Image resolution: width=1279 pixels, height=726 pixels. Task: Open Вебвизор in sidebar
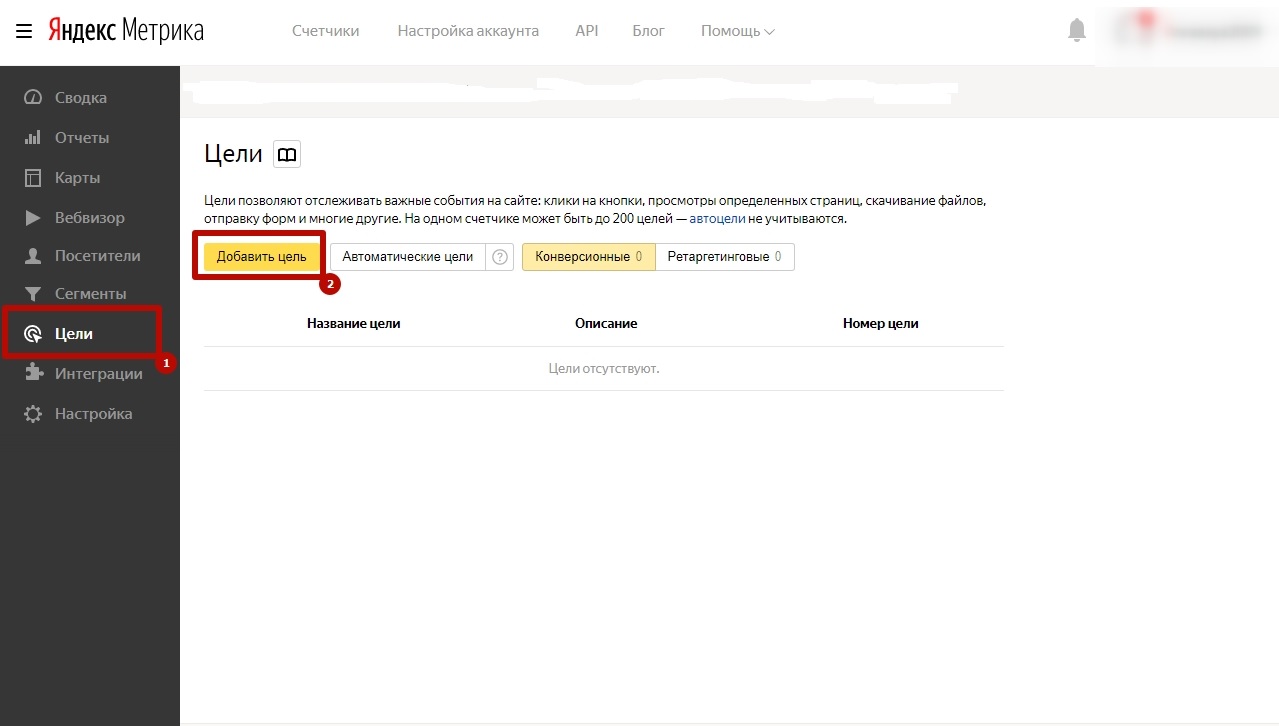(x=89, y=218)
